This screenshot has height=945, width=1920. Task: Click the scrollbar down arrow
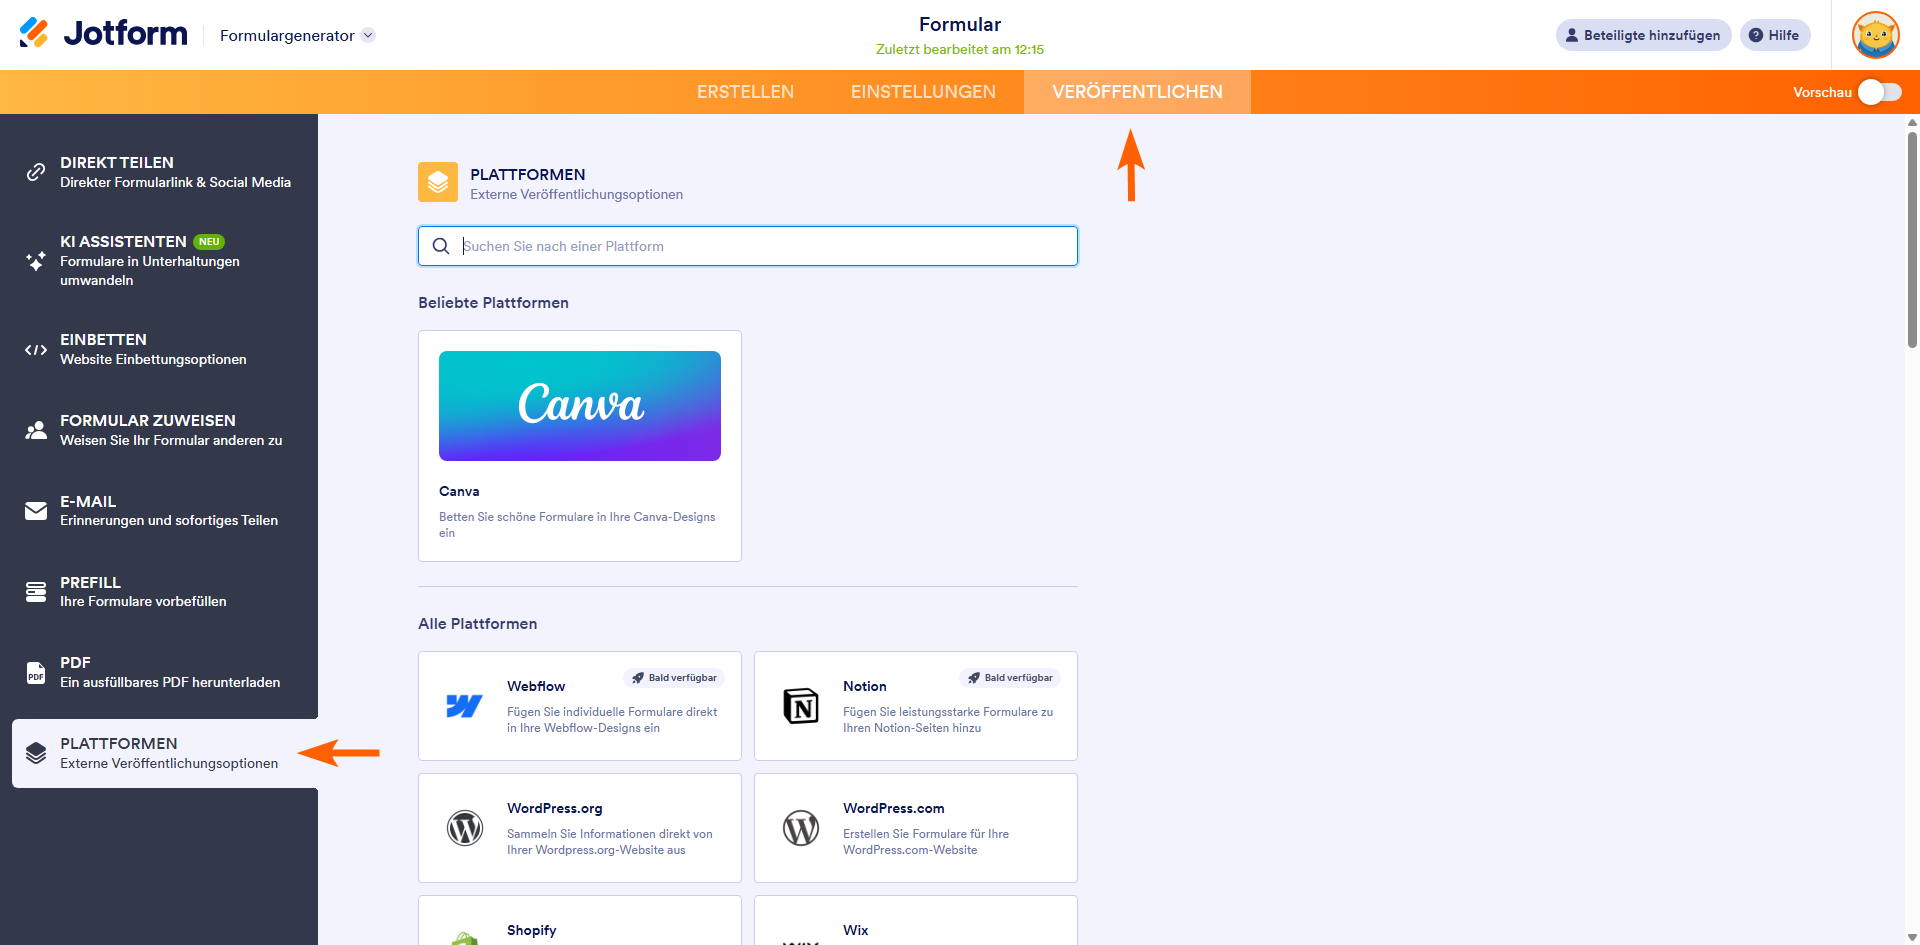(x=1912, y=938)
